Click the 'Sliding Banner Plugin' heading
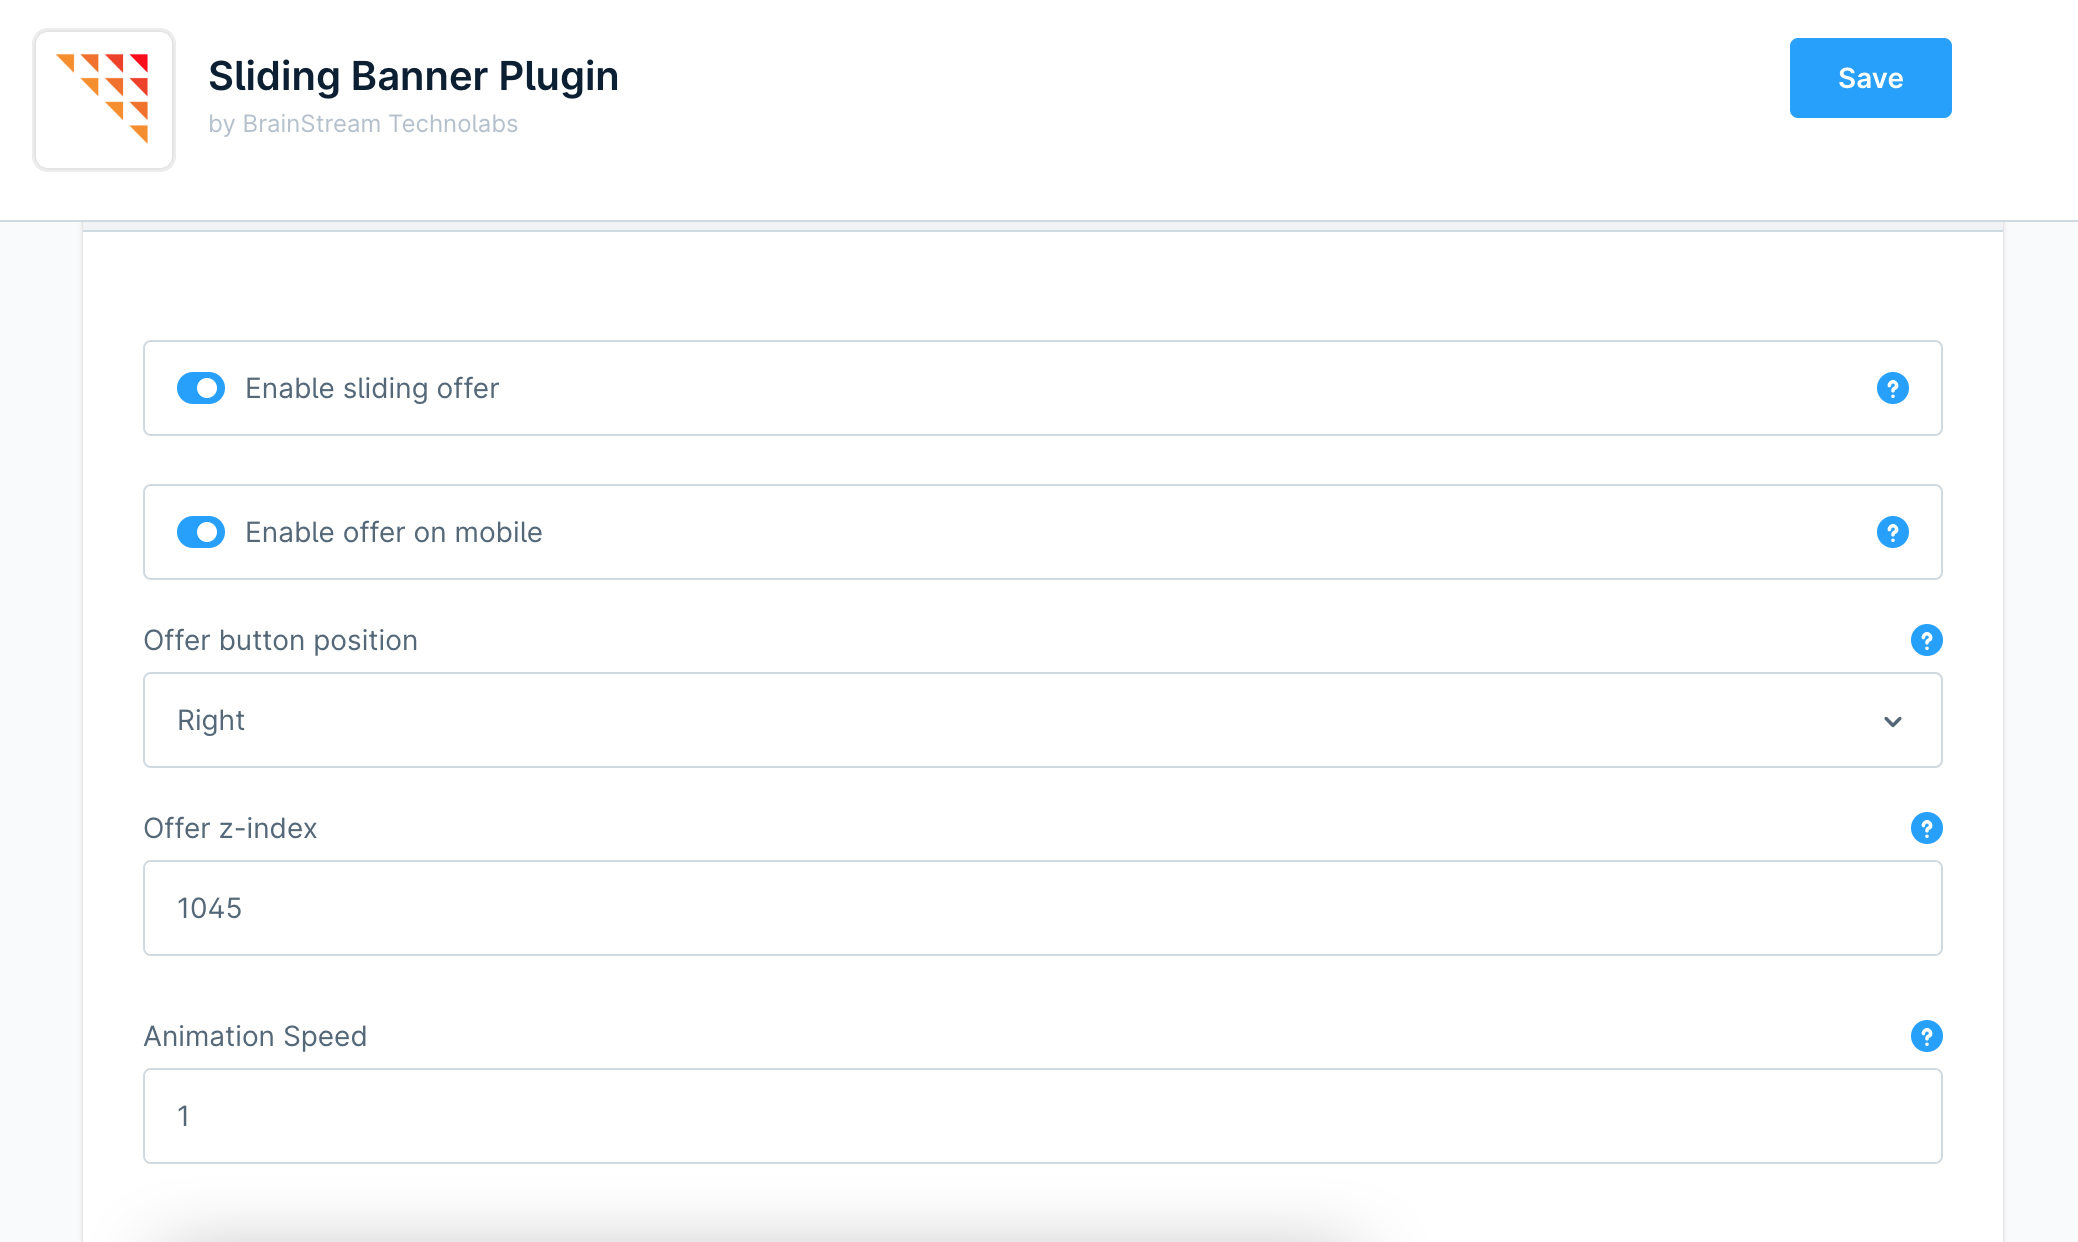2078x1242 pixels. pyautogui.click(x=413, y=76)
